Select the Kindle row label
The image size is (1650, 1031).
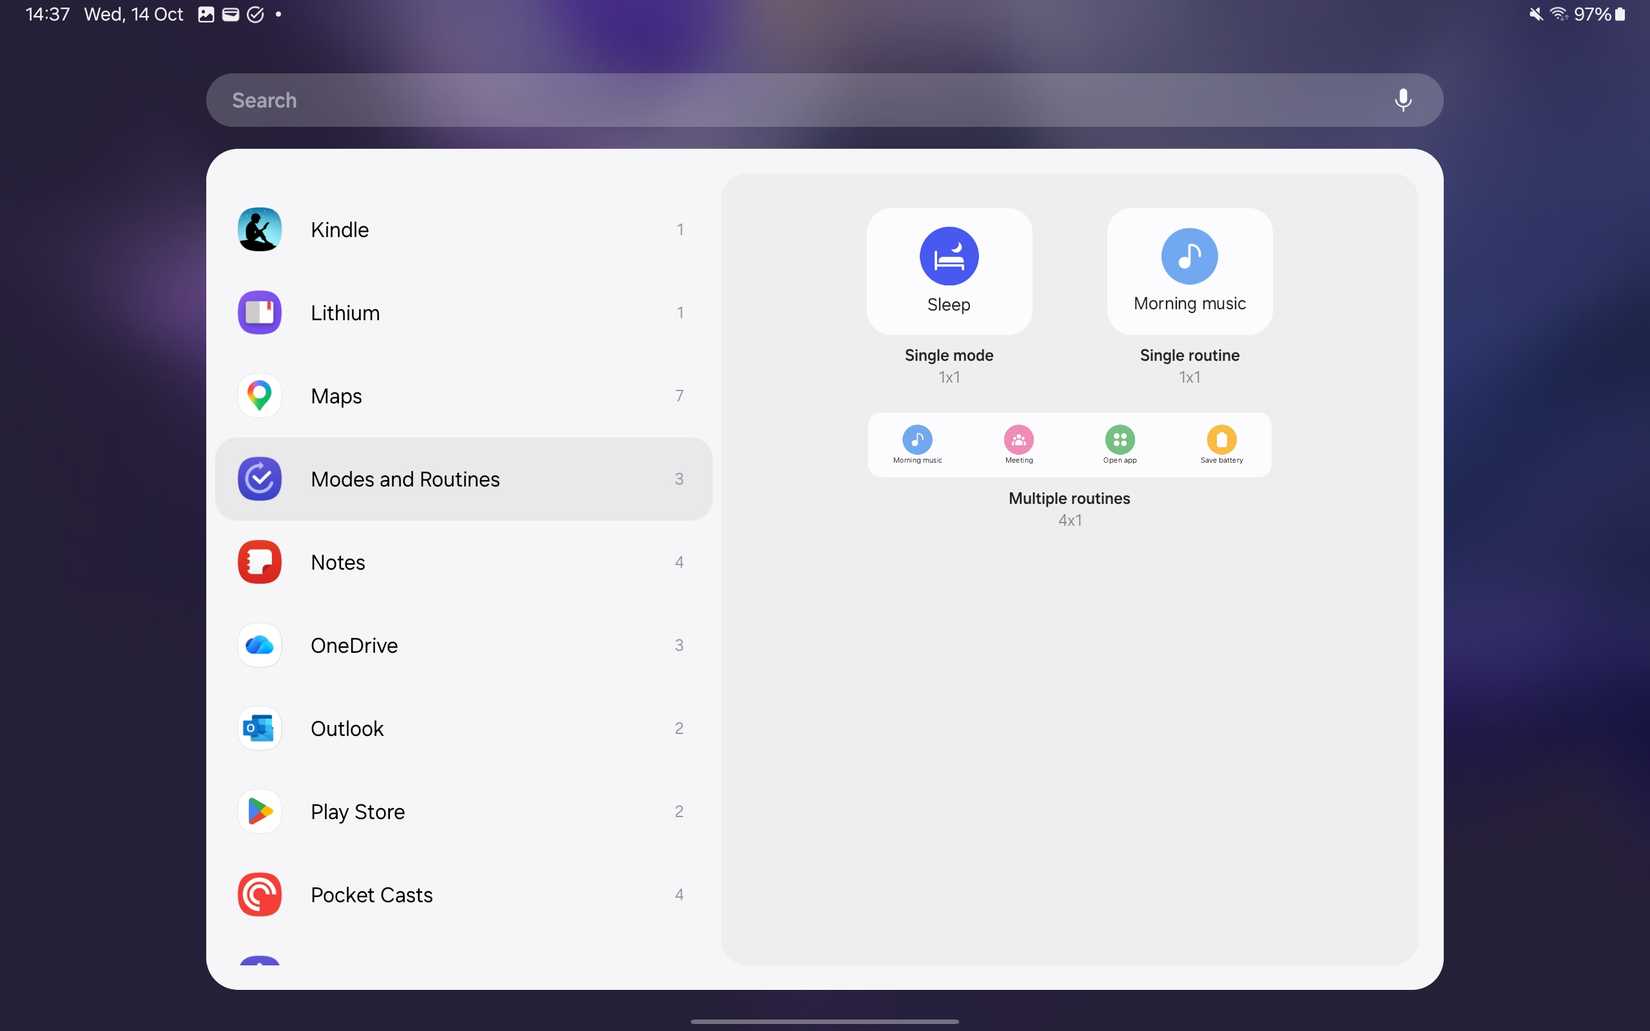click(x=340, y=230)
